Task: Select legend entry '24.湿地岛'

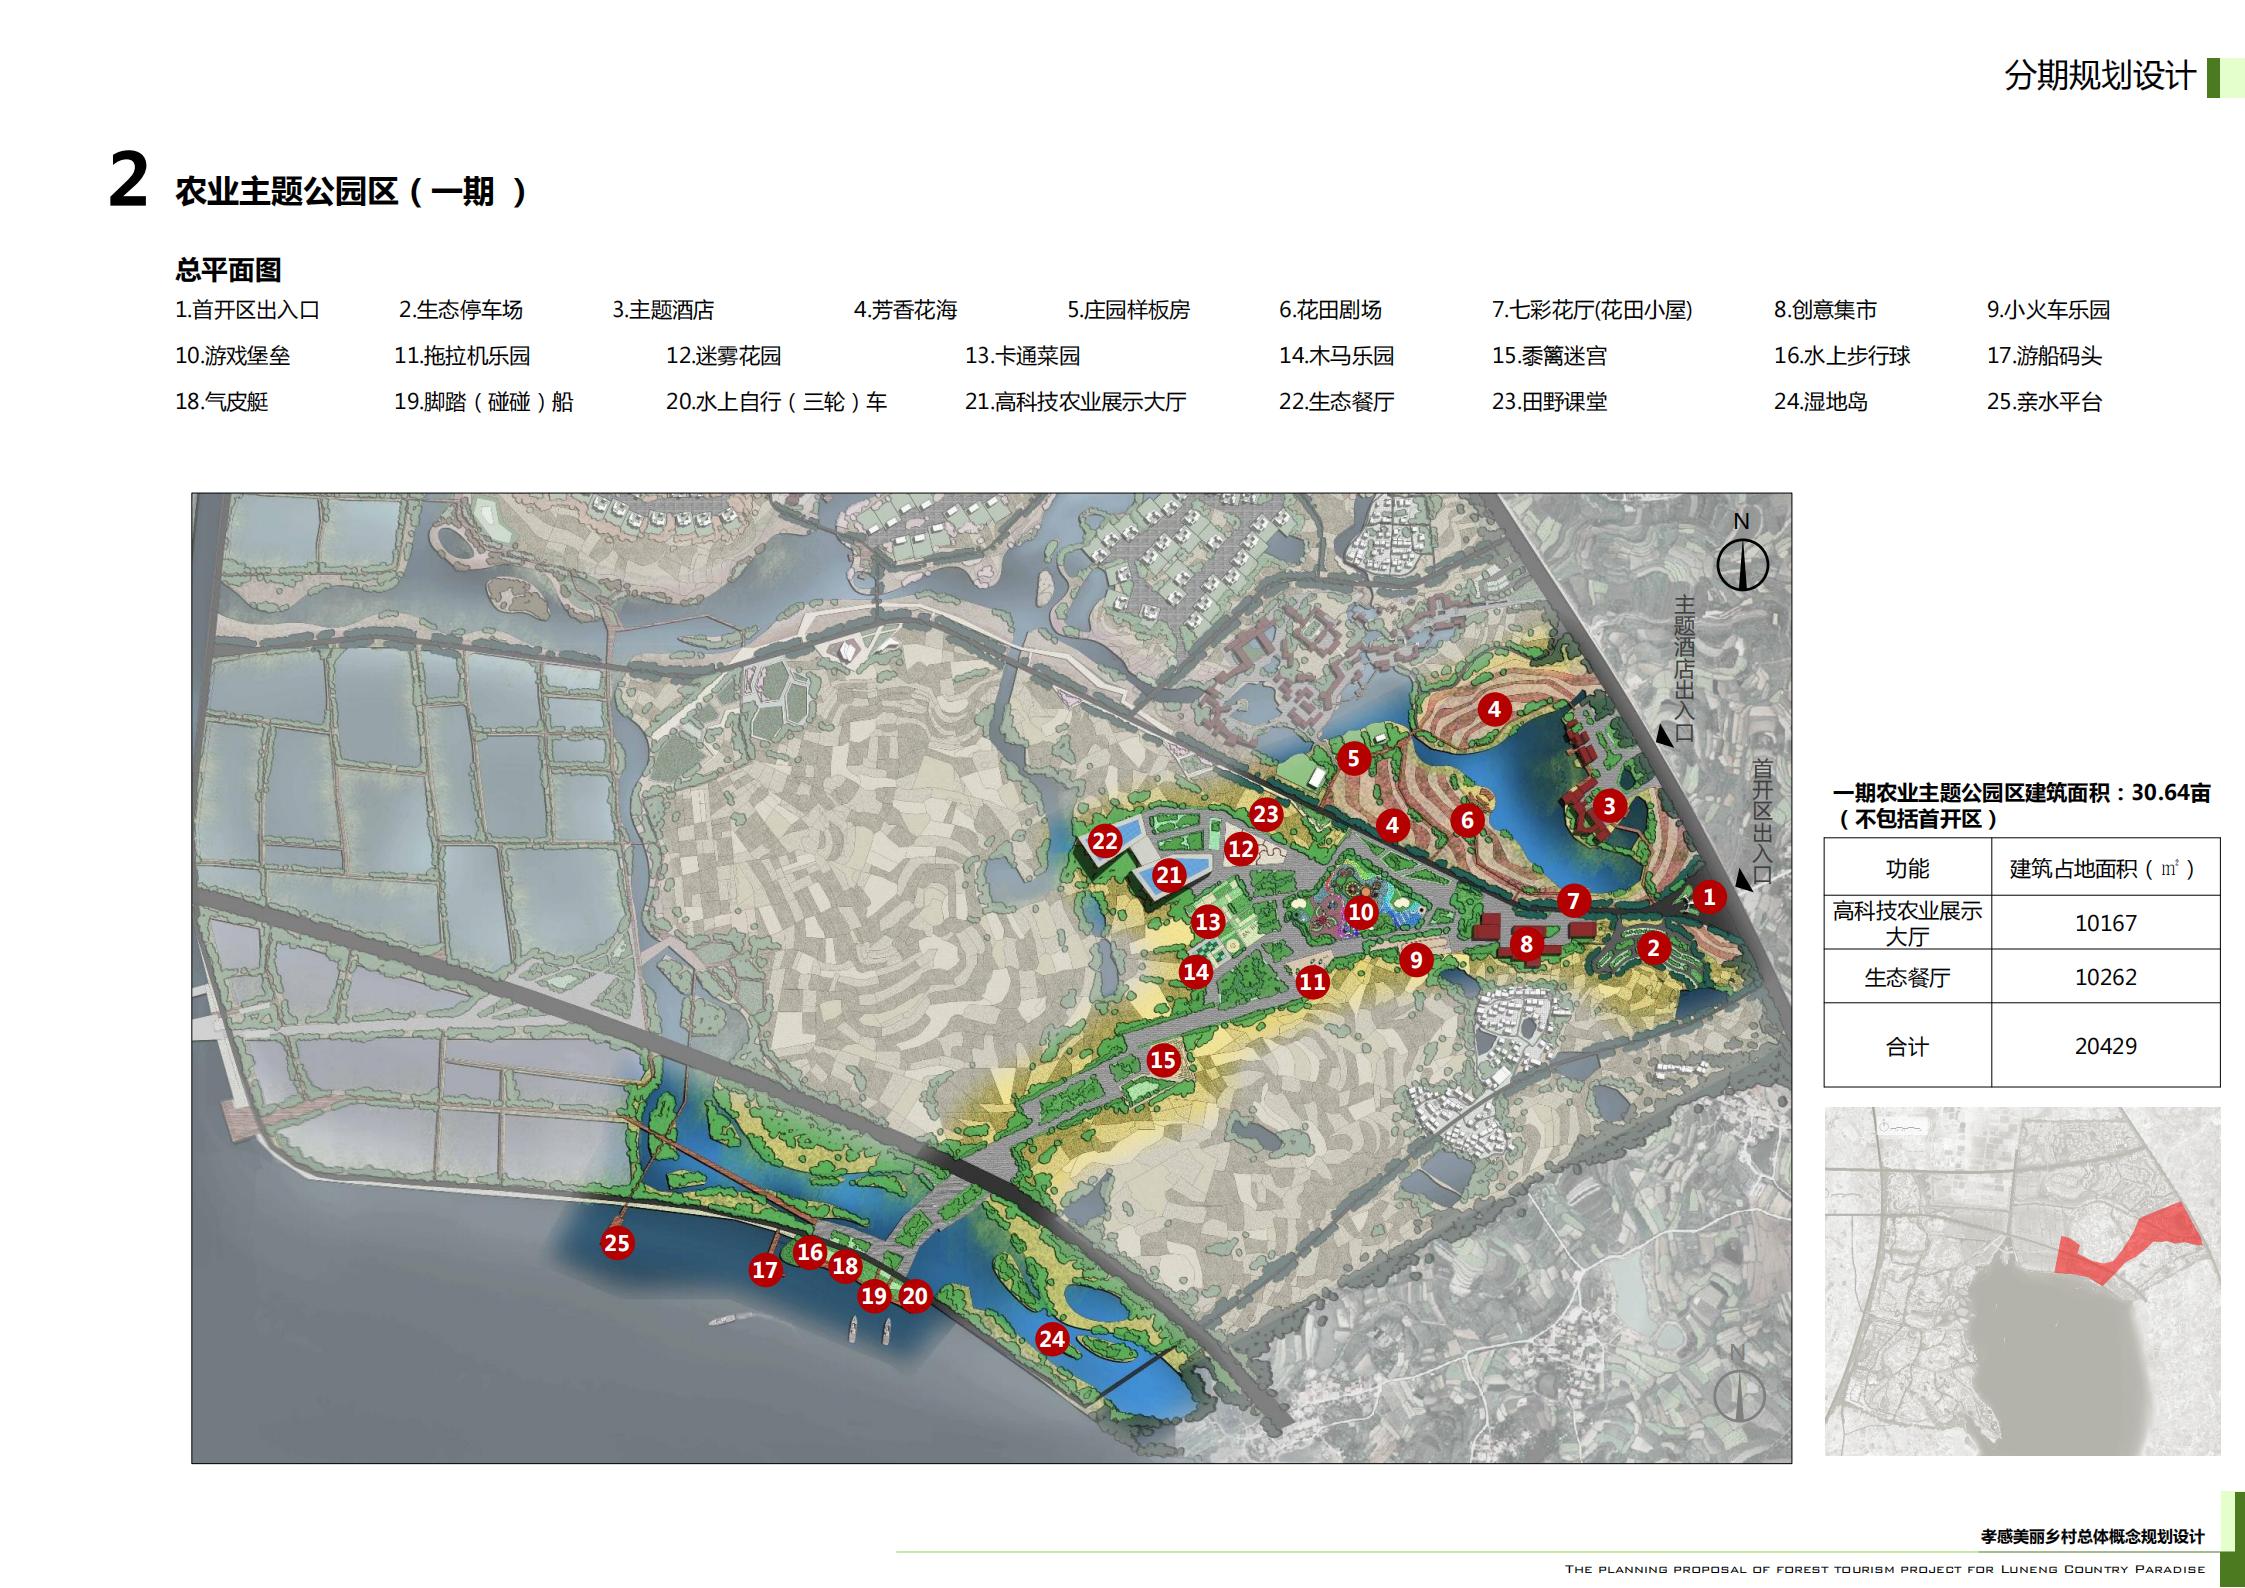Action: click(x=1822, y=402)
